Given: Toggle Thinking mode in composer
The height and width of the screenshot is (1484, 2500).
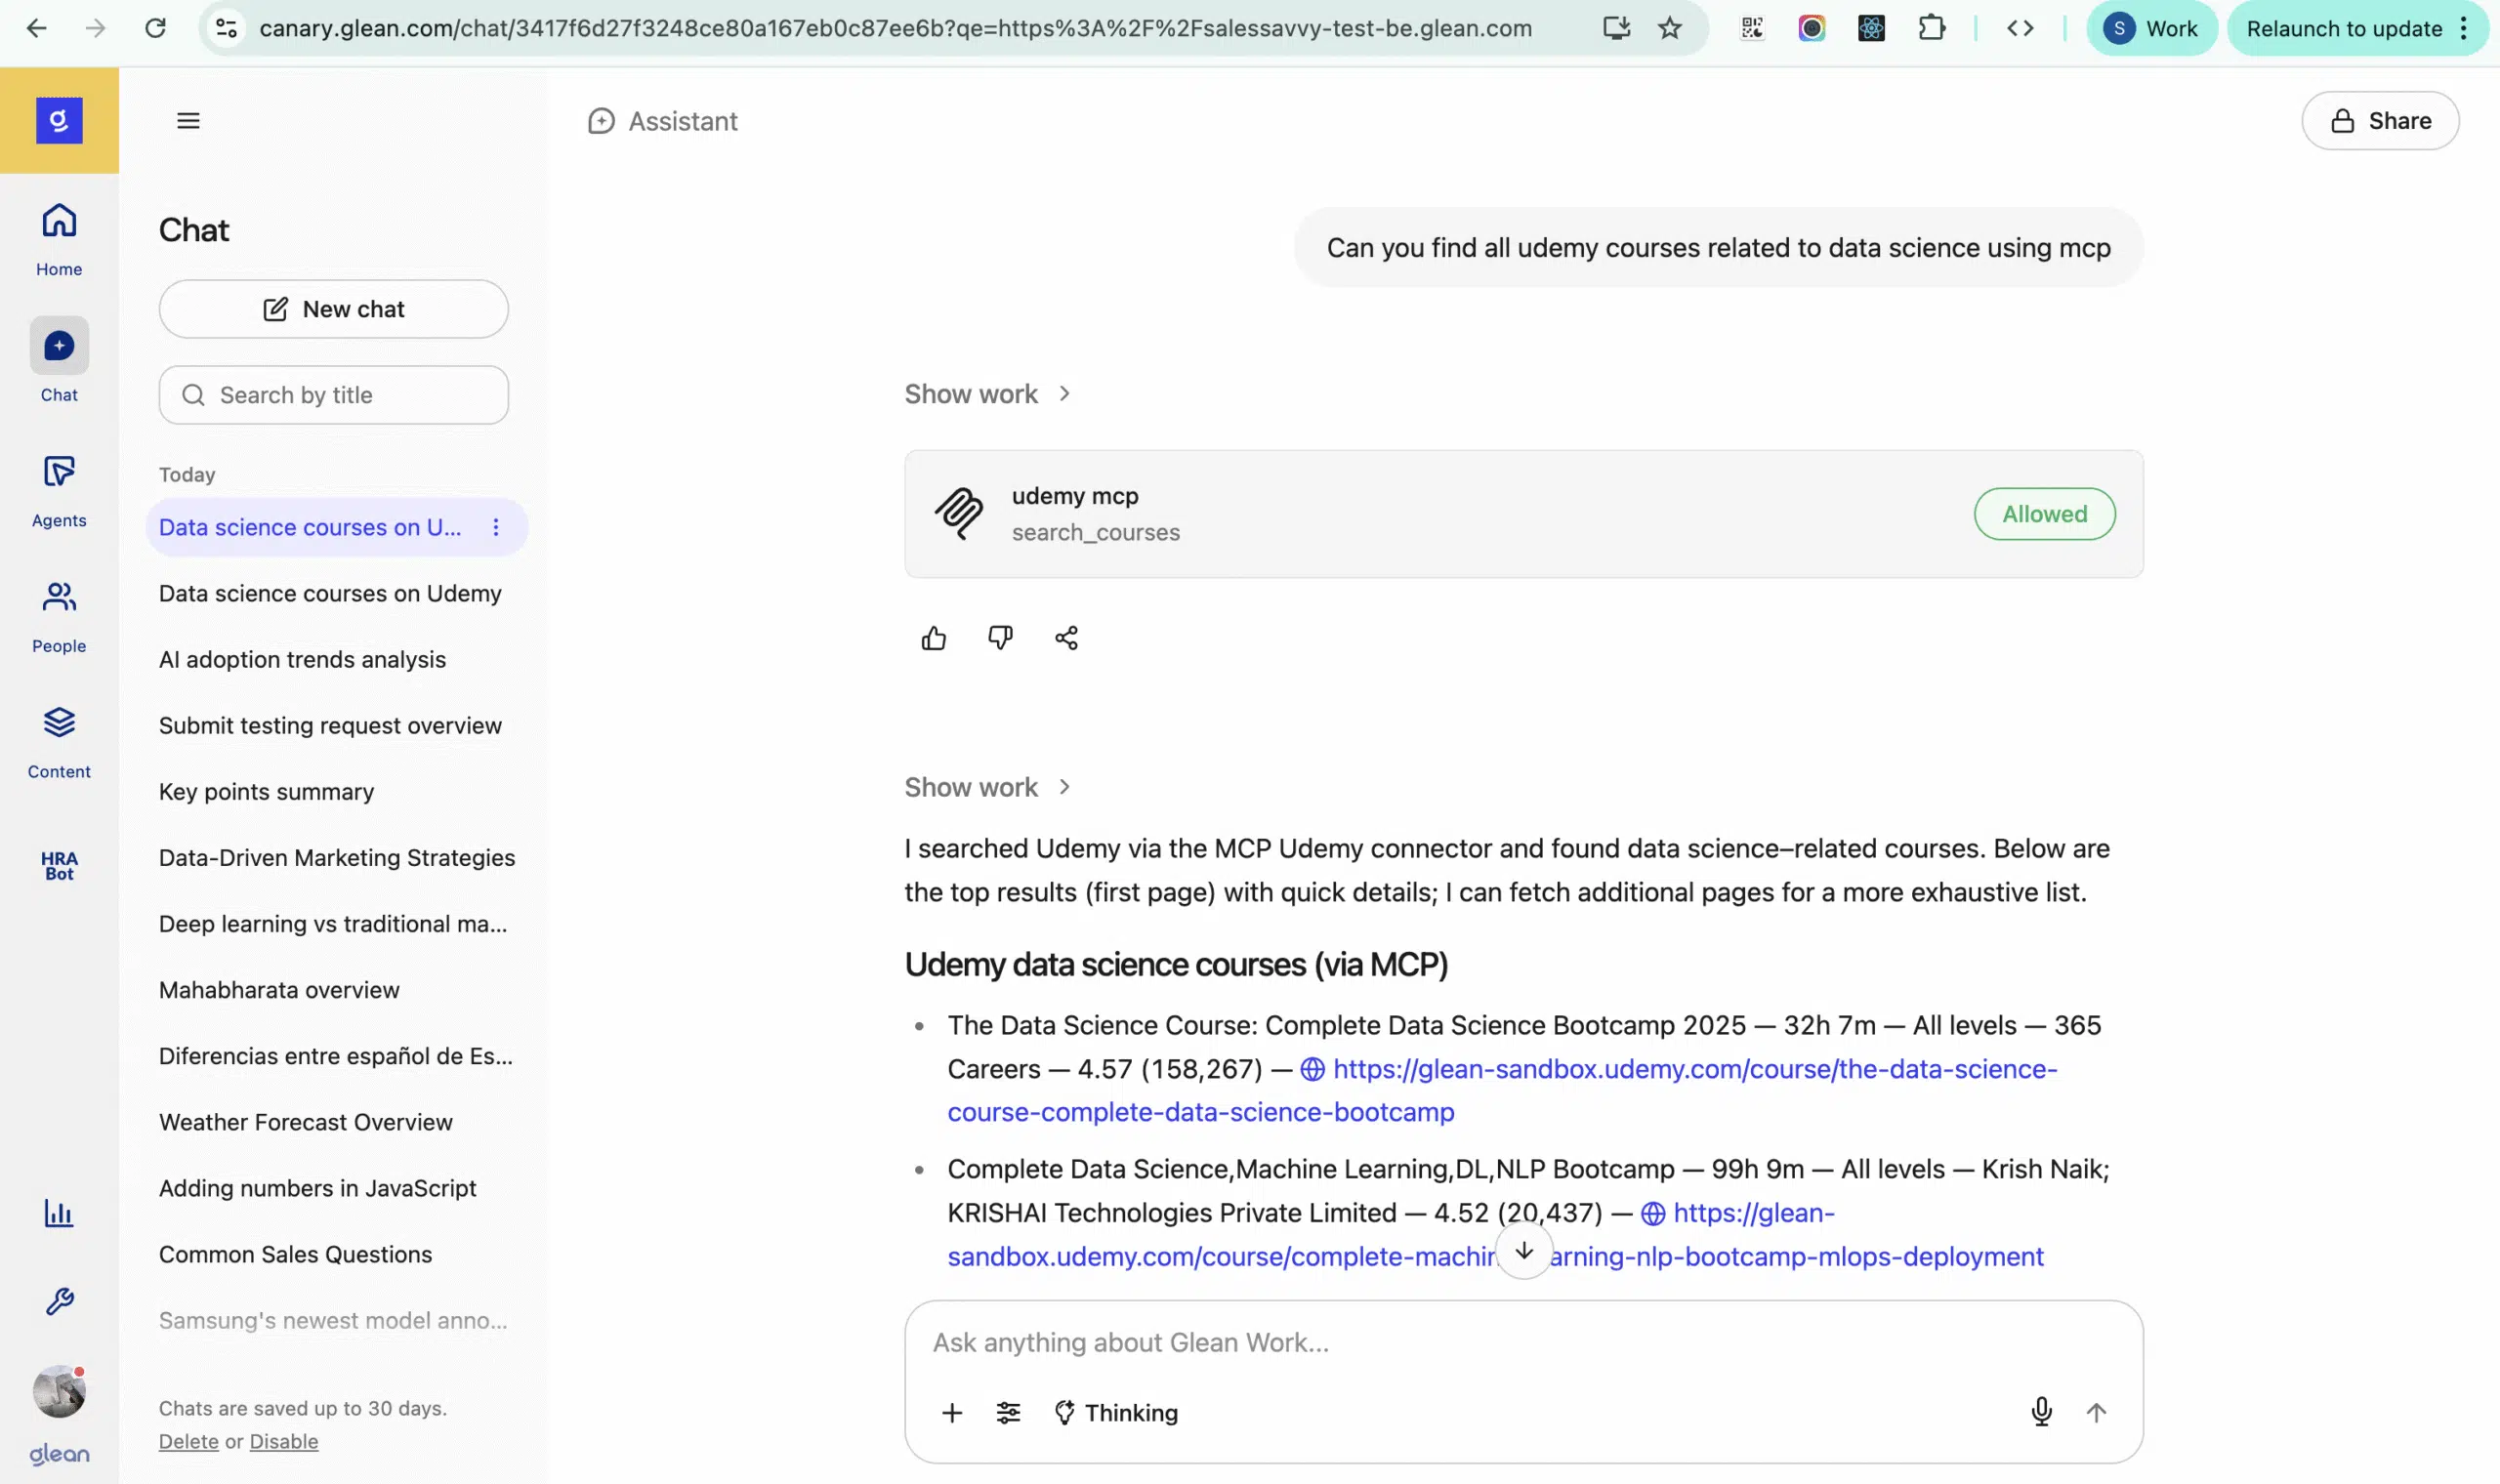Looking at the screenshot, I should (x=1116, y=1412).
